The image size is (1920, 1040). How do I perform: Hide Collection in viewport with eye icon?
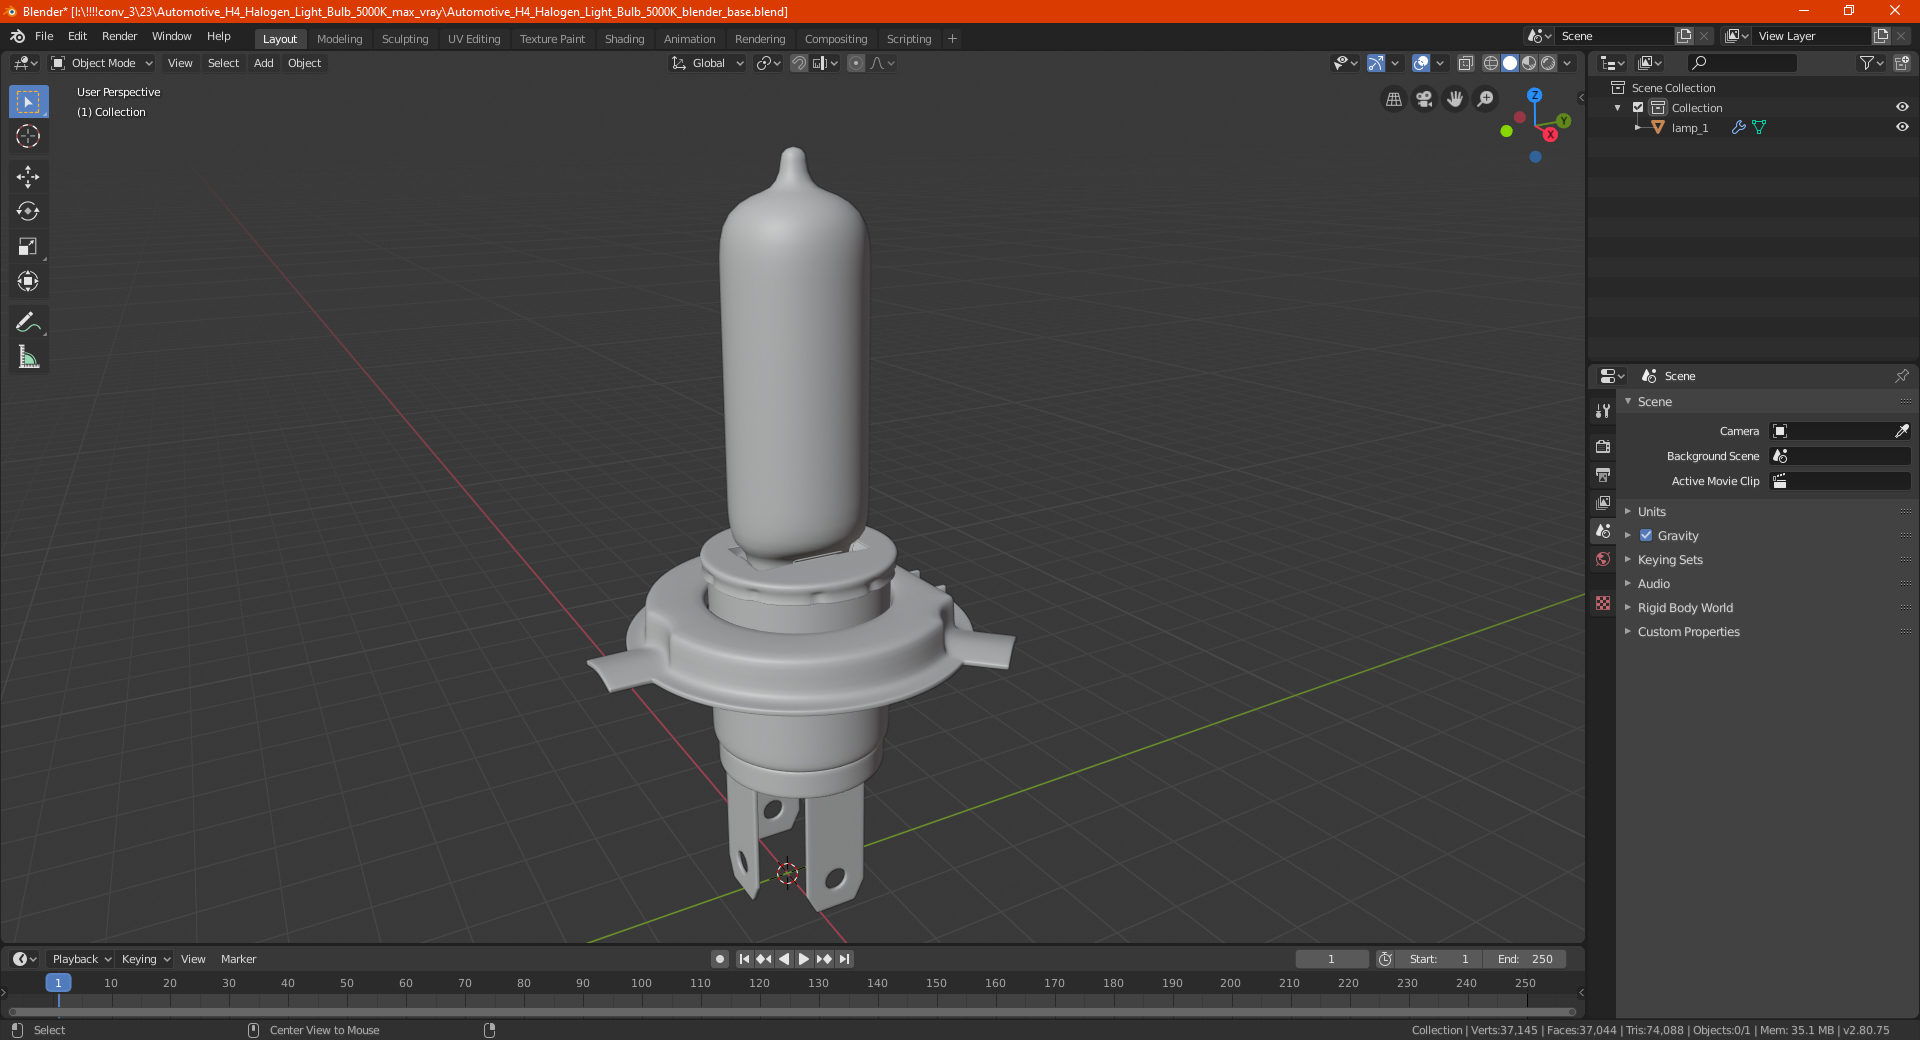[x=1902, y=107]
